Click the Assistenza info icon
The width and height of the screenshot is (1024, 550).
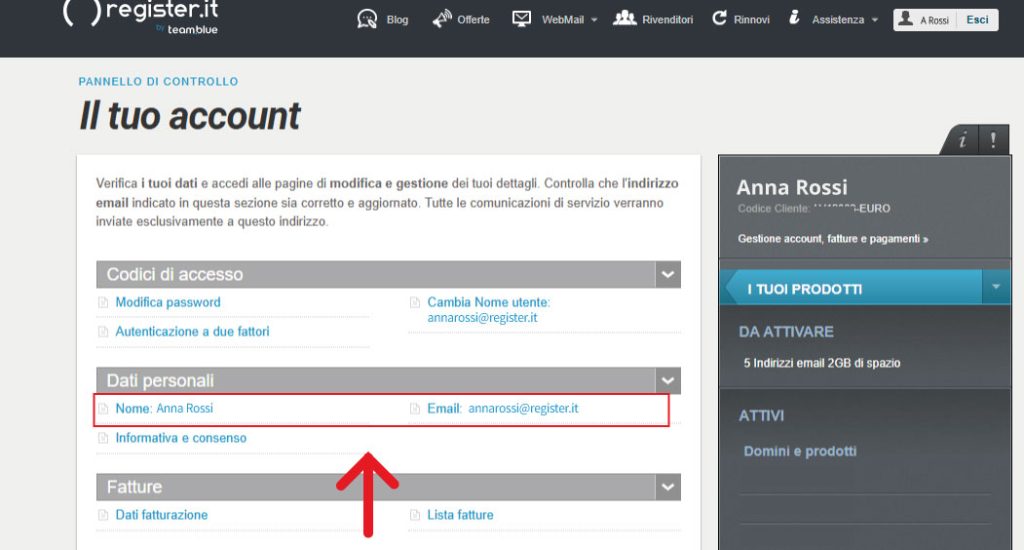point(794,18)
